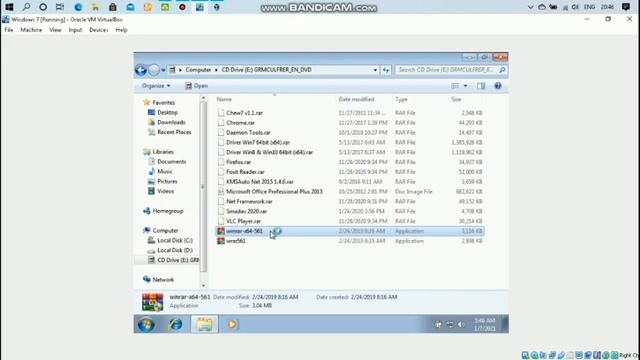Launch Microsoft Edge from the host taskbar

pos(78,7)
